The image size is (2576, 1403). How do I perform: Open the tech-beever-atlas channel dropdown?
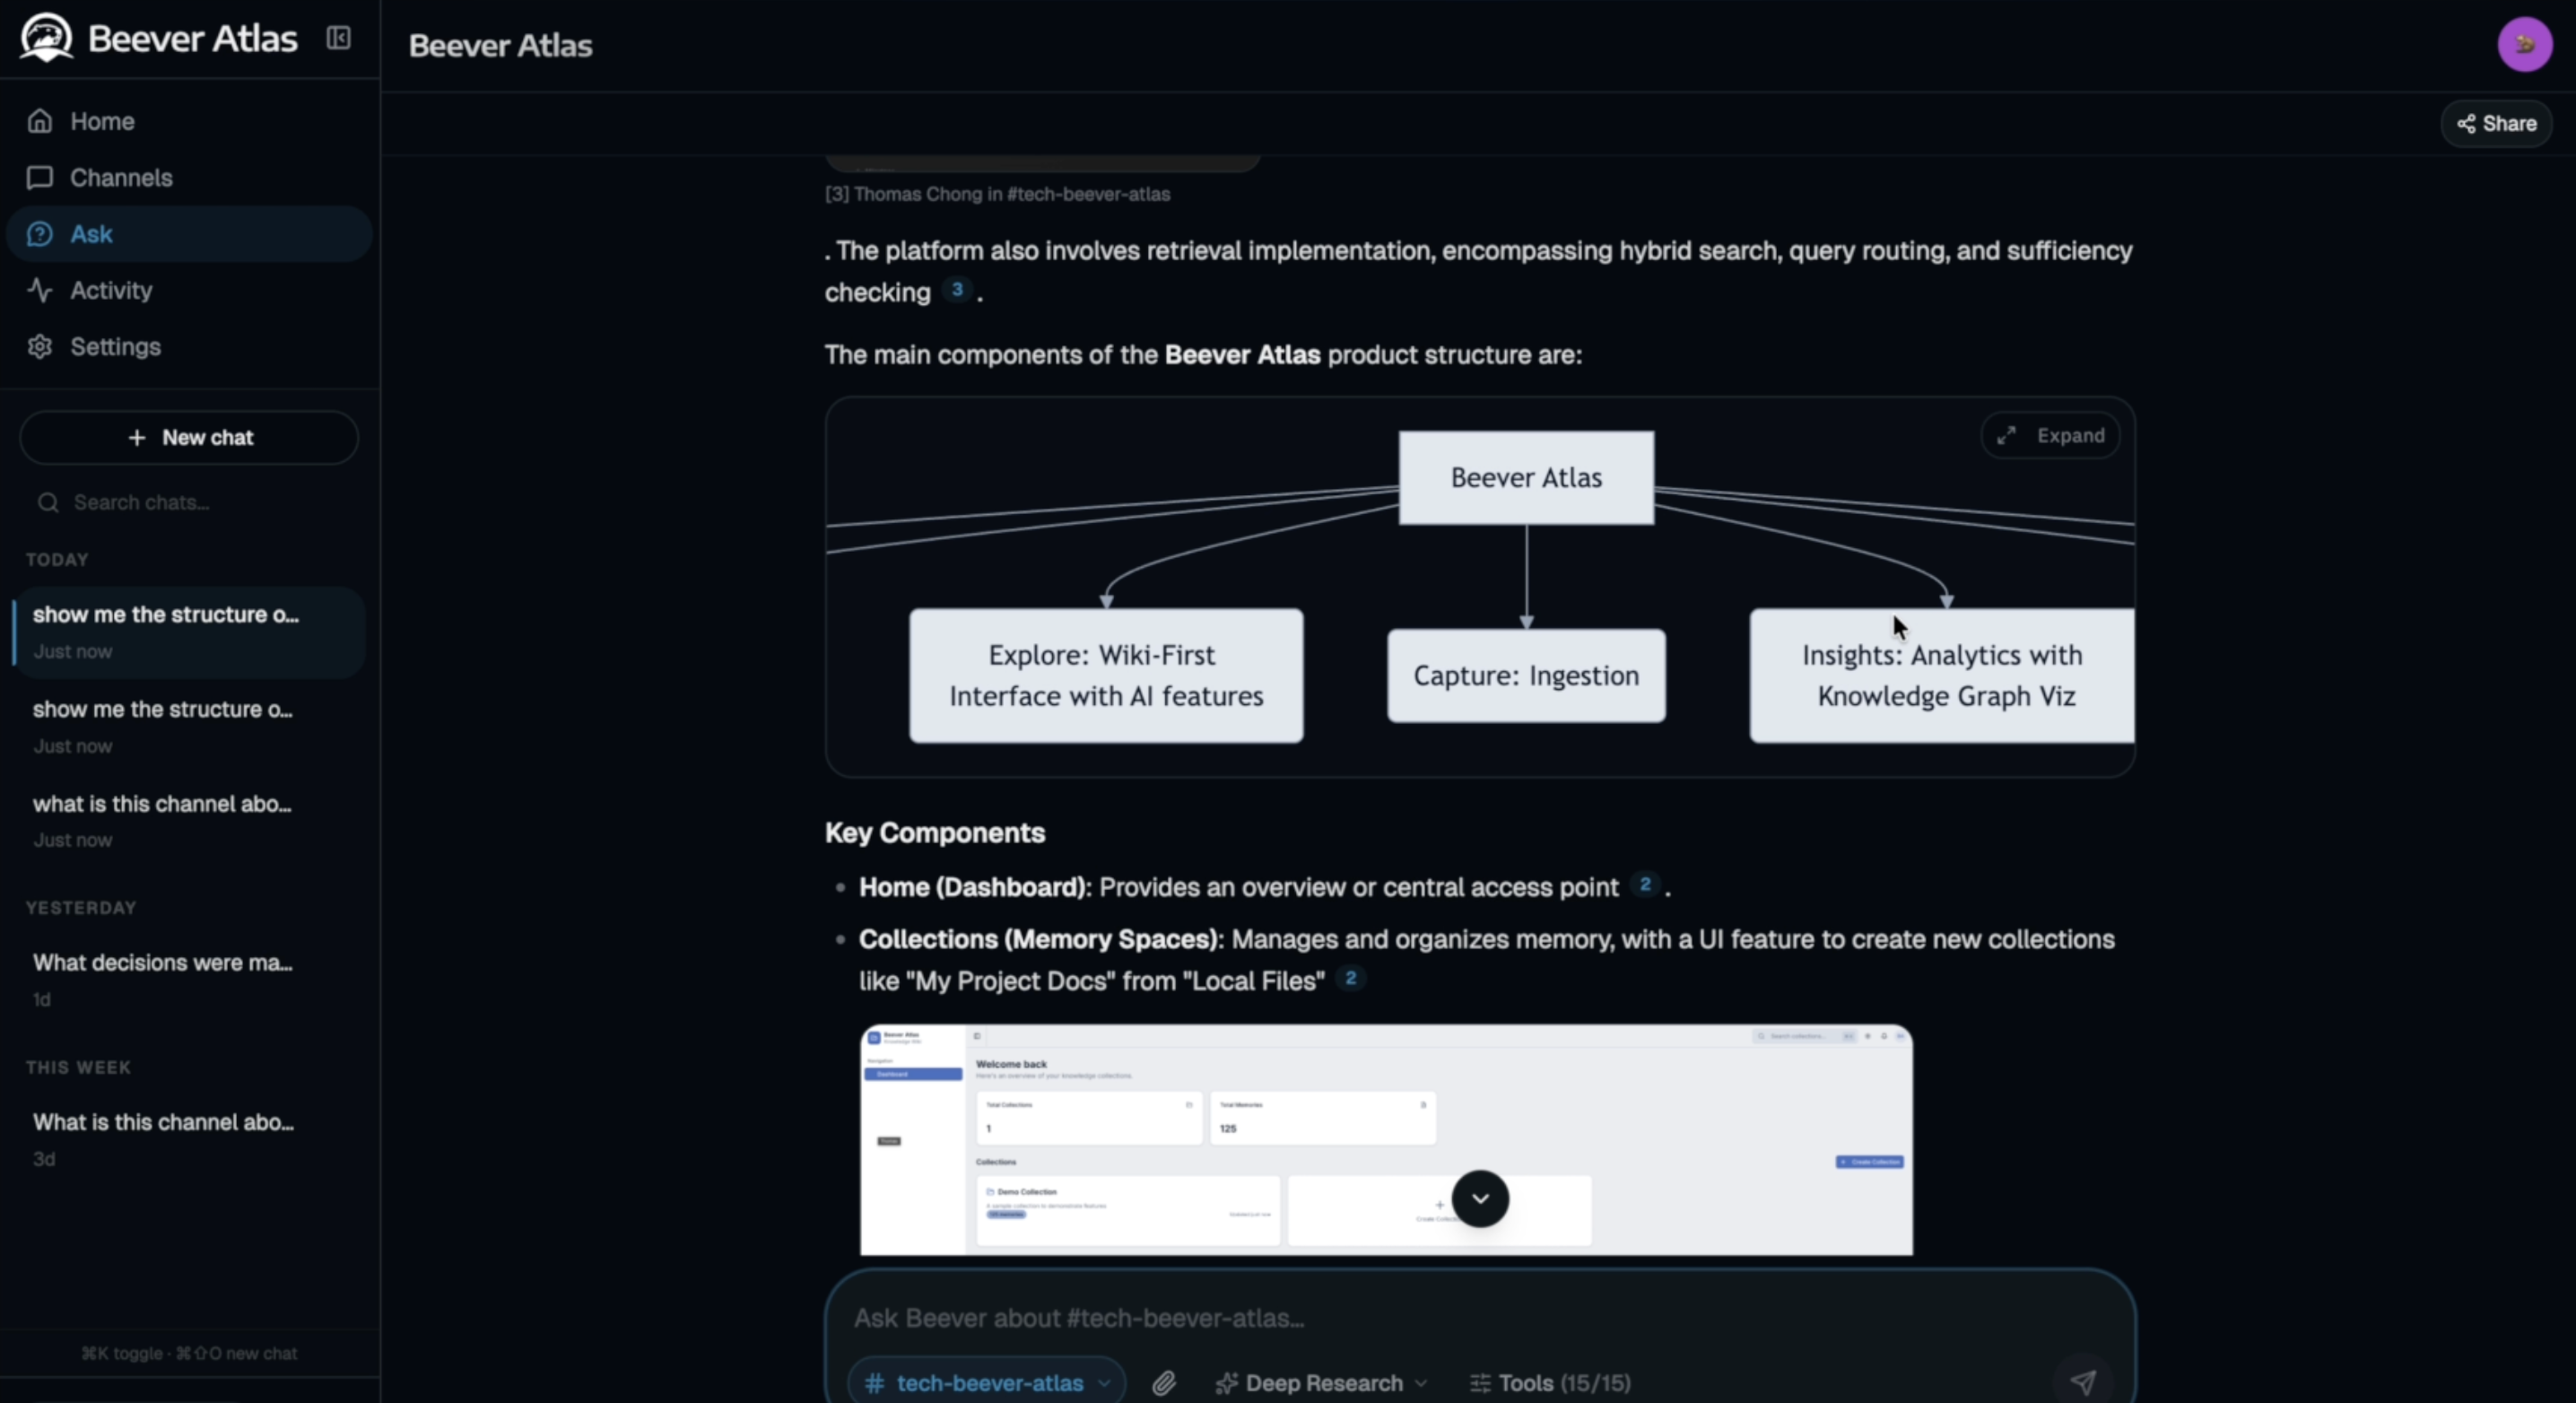click(x=987, y=1383)
